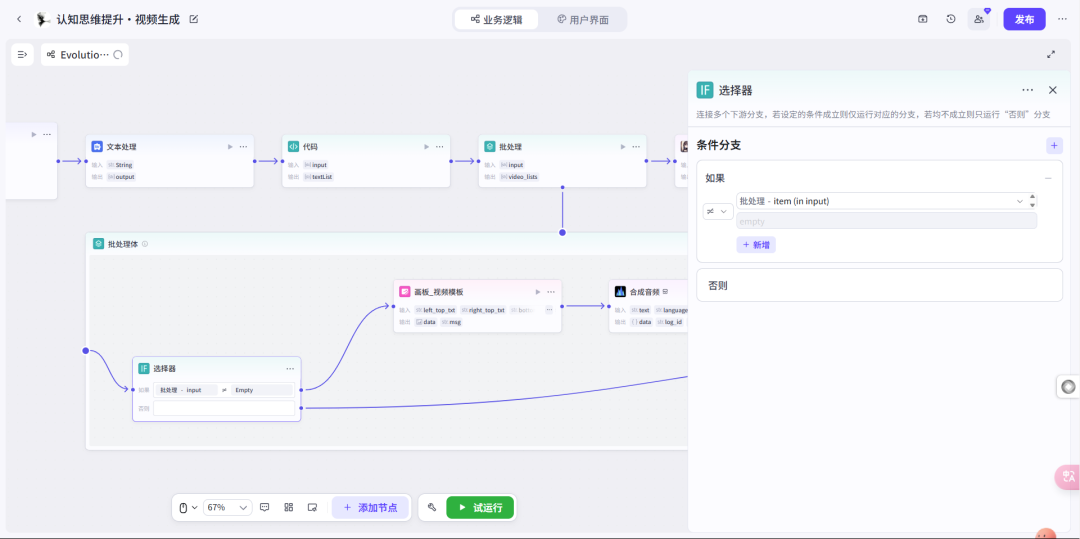Expand the 批处理 - item variable dropdown

(1020, 201)
